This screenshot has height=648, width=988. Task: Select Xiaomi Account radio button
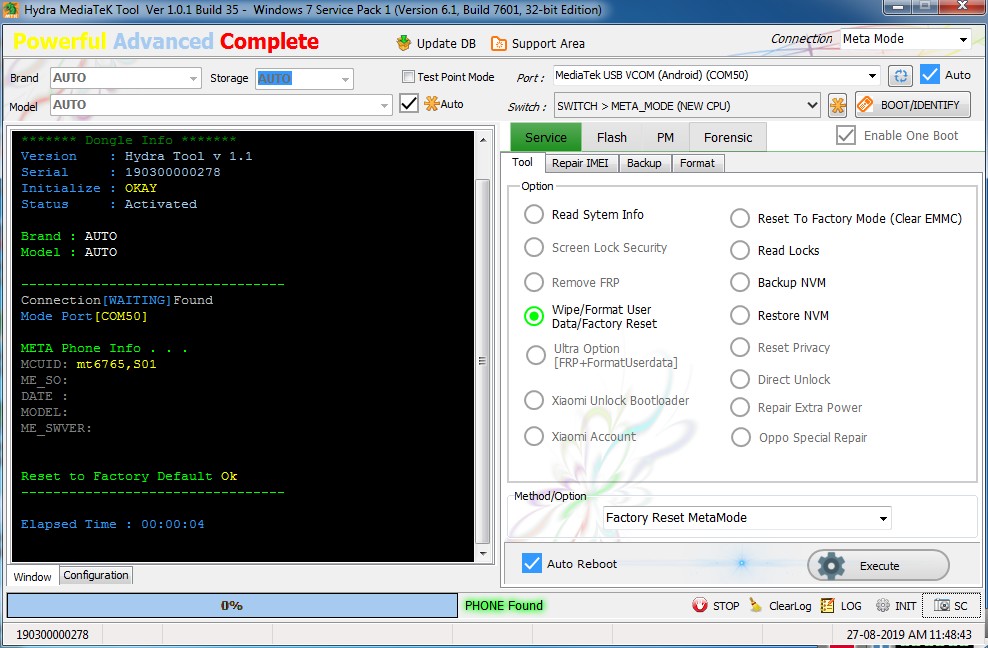534,436
